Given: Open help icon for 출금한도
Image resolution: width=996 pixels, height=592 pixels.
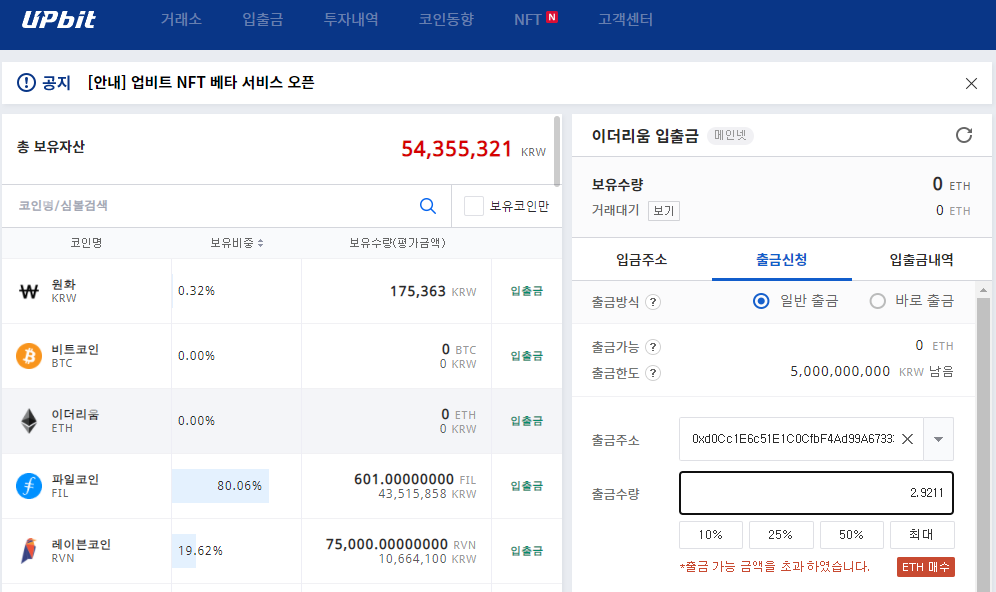Looking at the screenshot, I should pos(653,373).
